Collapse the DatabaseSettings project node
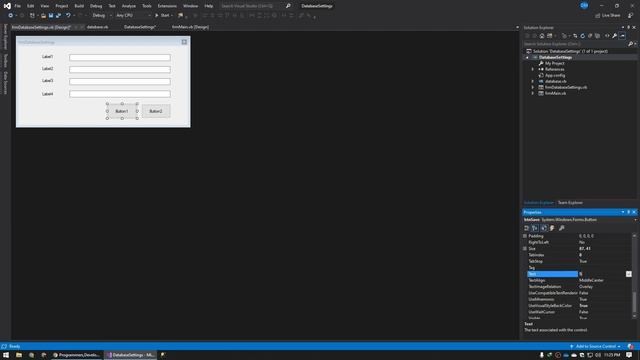This screenshot has height=360, width=640. (527, 58)
